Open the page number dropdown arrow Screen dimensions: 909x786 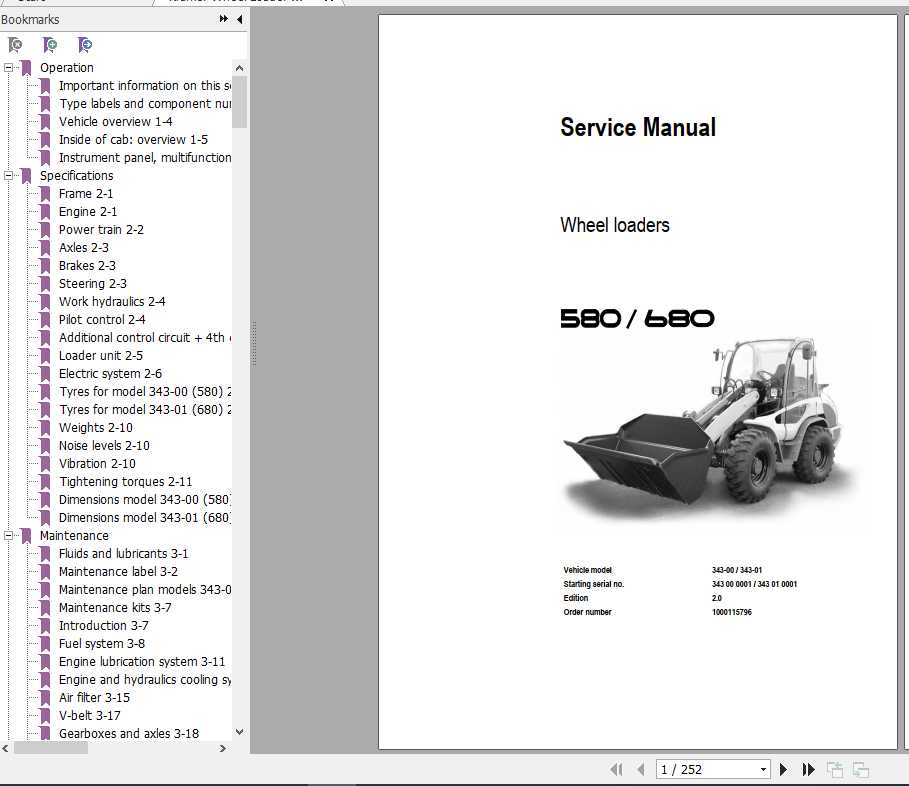point(763,769)
